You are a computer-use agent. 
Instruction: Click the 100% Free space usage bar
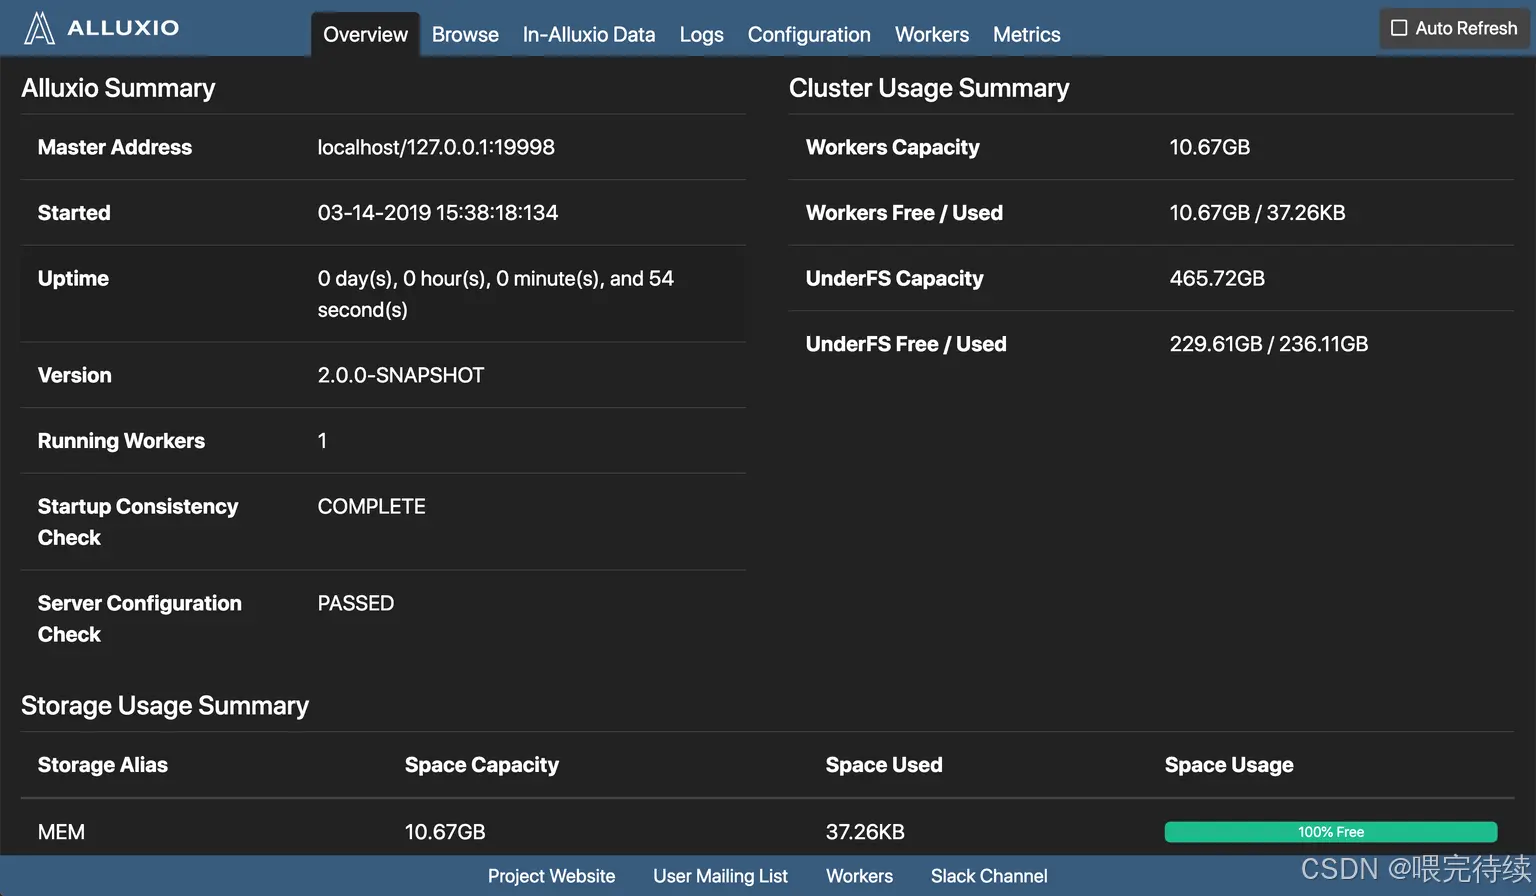1331,832
